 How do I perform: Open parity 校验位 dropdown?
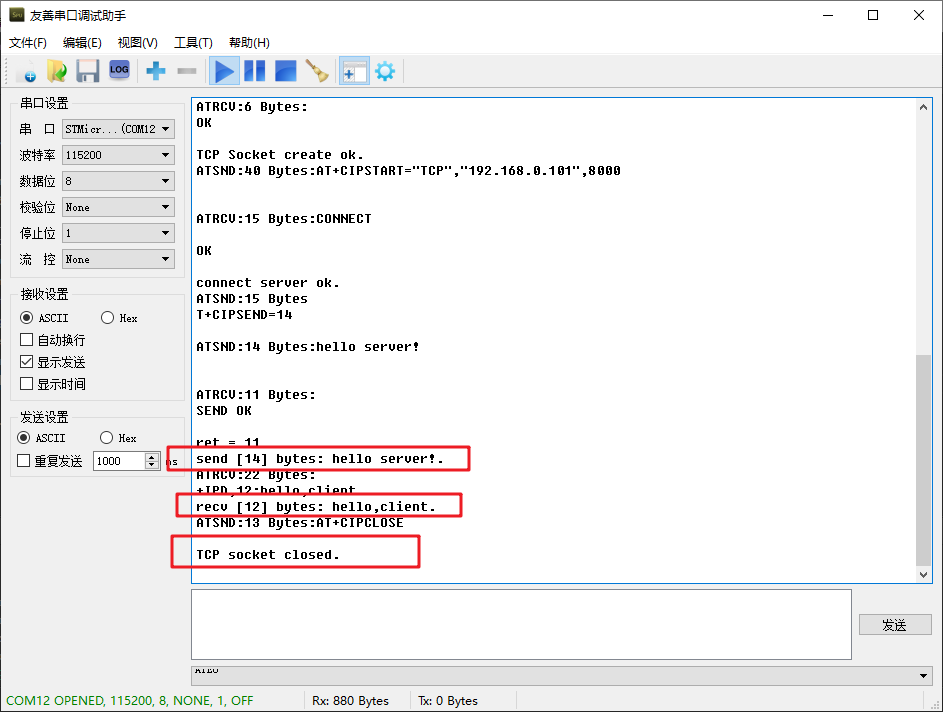pyautogui.click(x=118, y=207)
